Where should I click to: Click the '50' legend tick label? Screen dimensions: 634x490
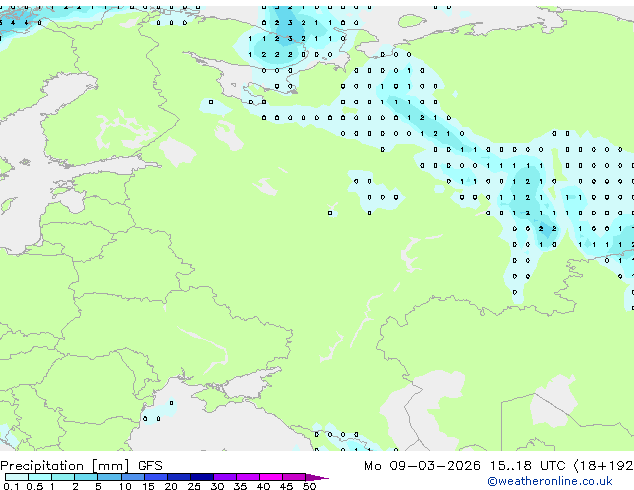click(x=309, y=486)
